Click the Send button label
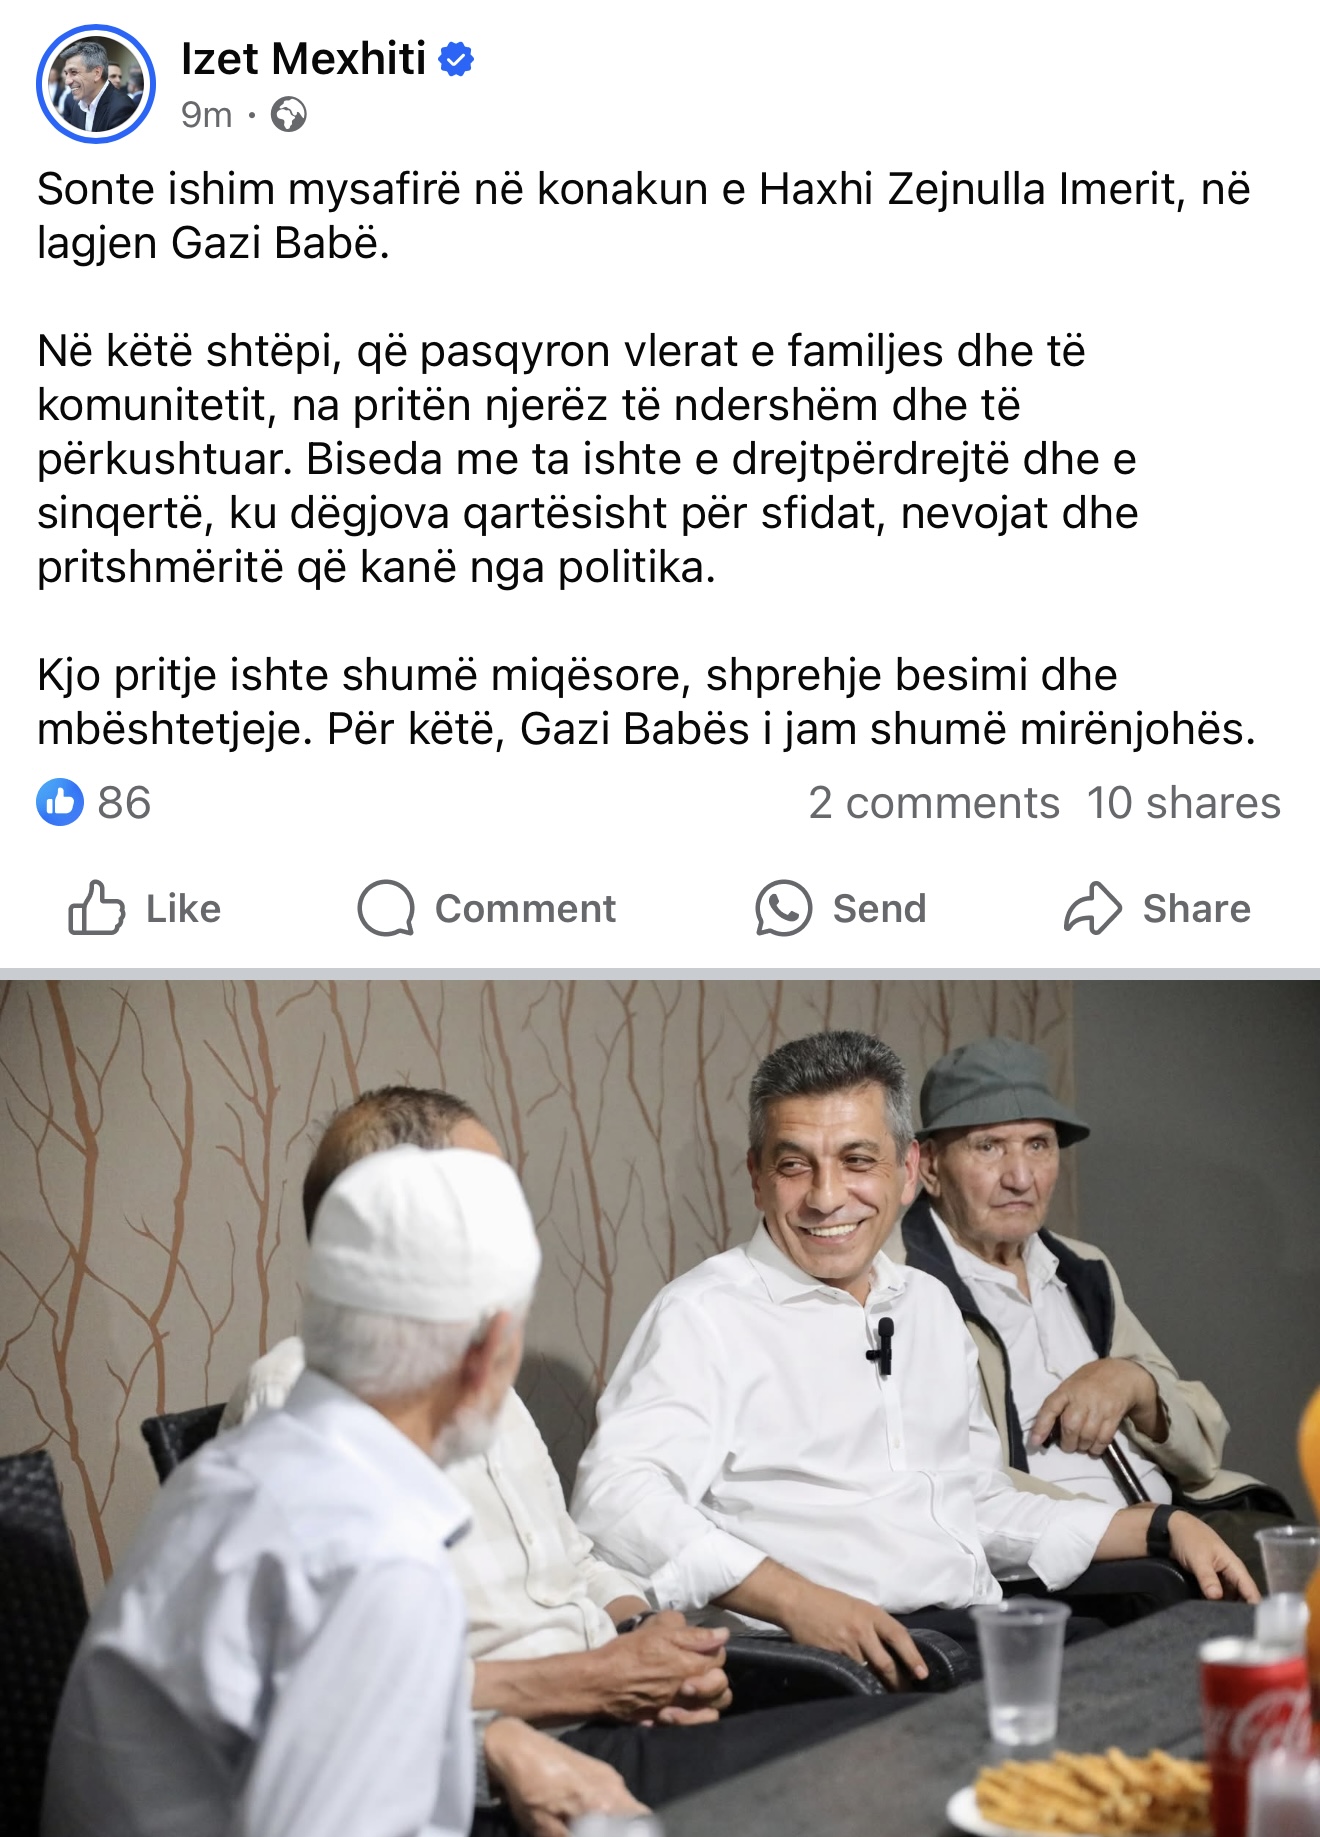Viewport: 1320px width, 1837px height. 879,909
